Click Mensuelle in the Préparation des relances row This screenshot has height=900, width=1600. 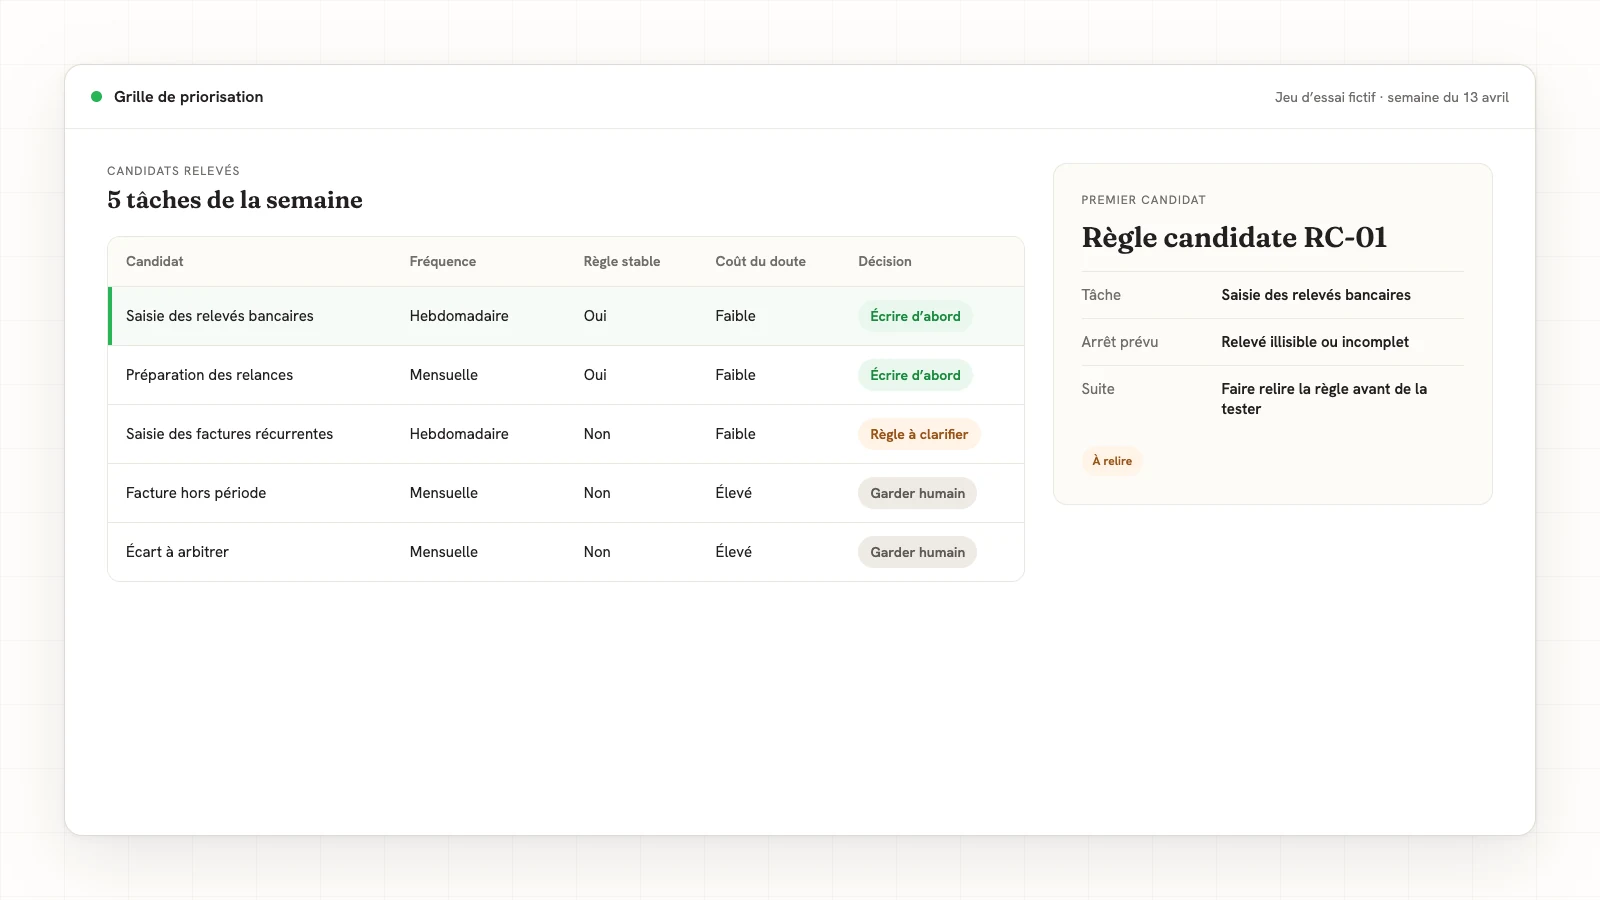[444, 375]
